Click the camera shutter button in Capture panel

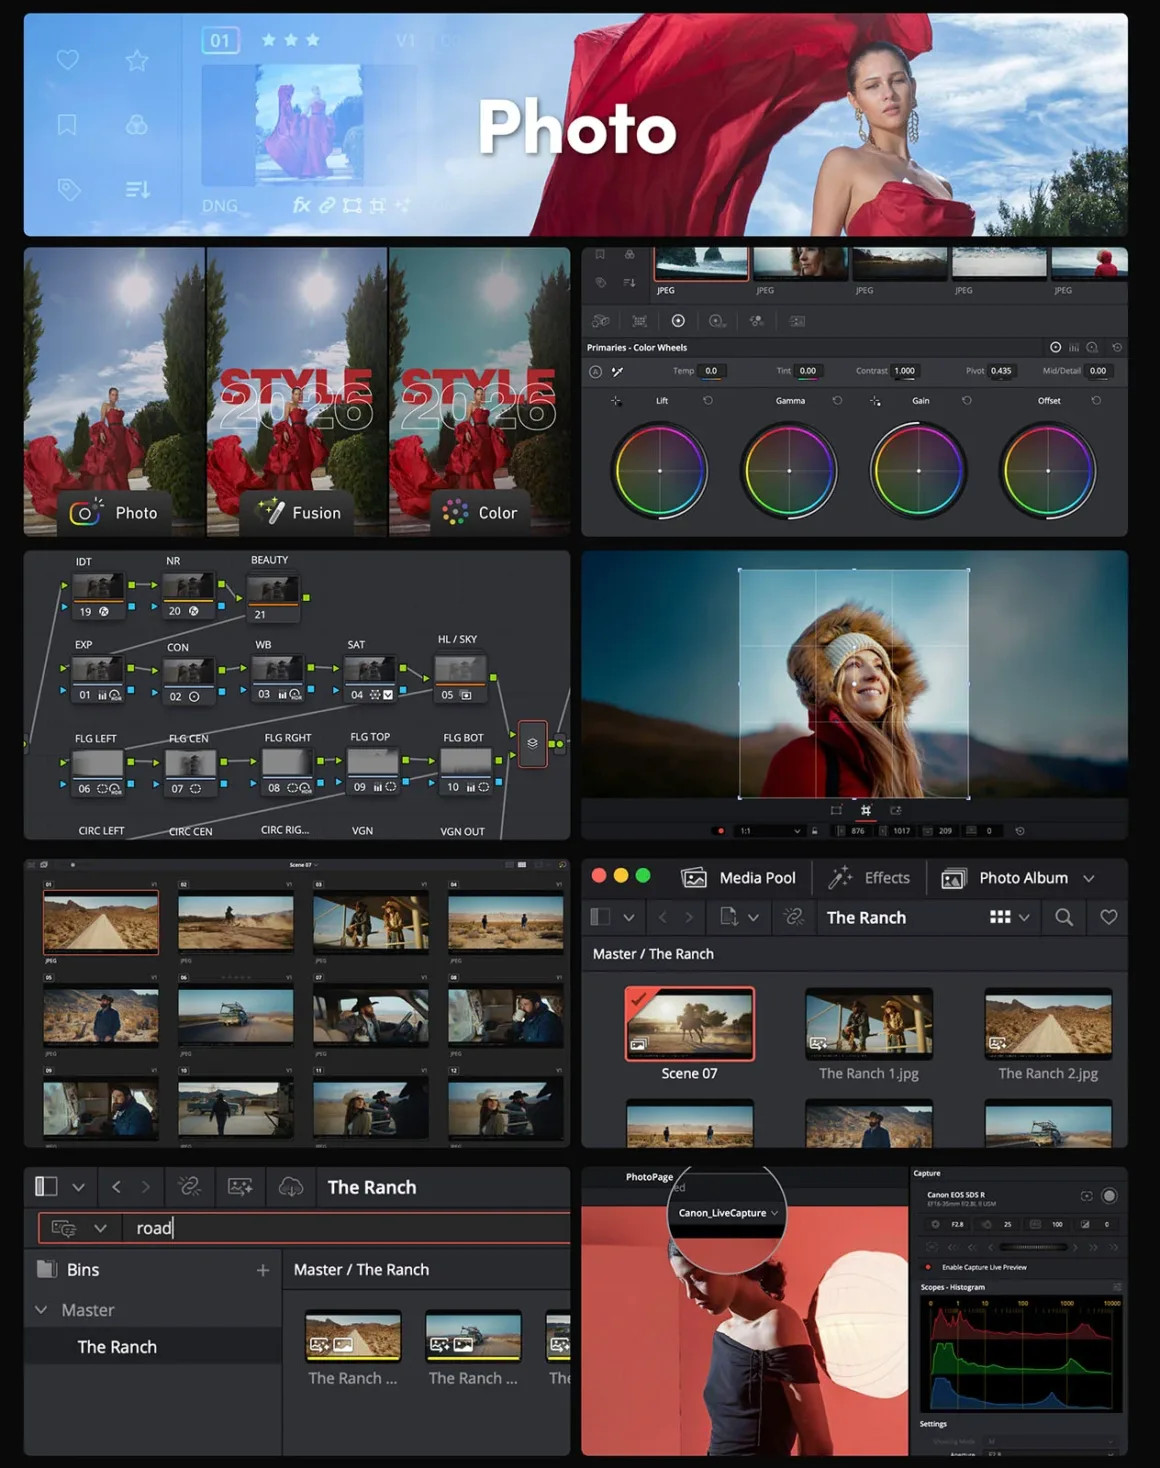[1109, 1195]
